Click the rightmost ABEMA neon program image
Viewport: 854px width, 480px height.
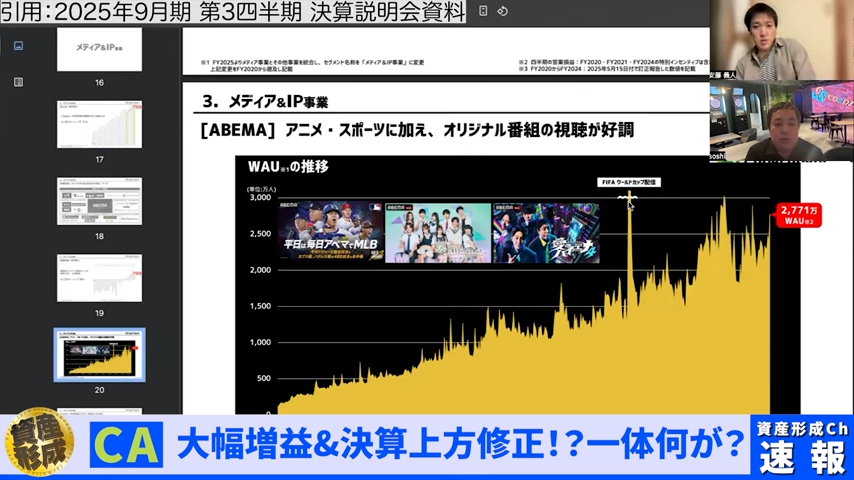tap(546, 233)
